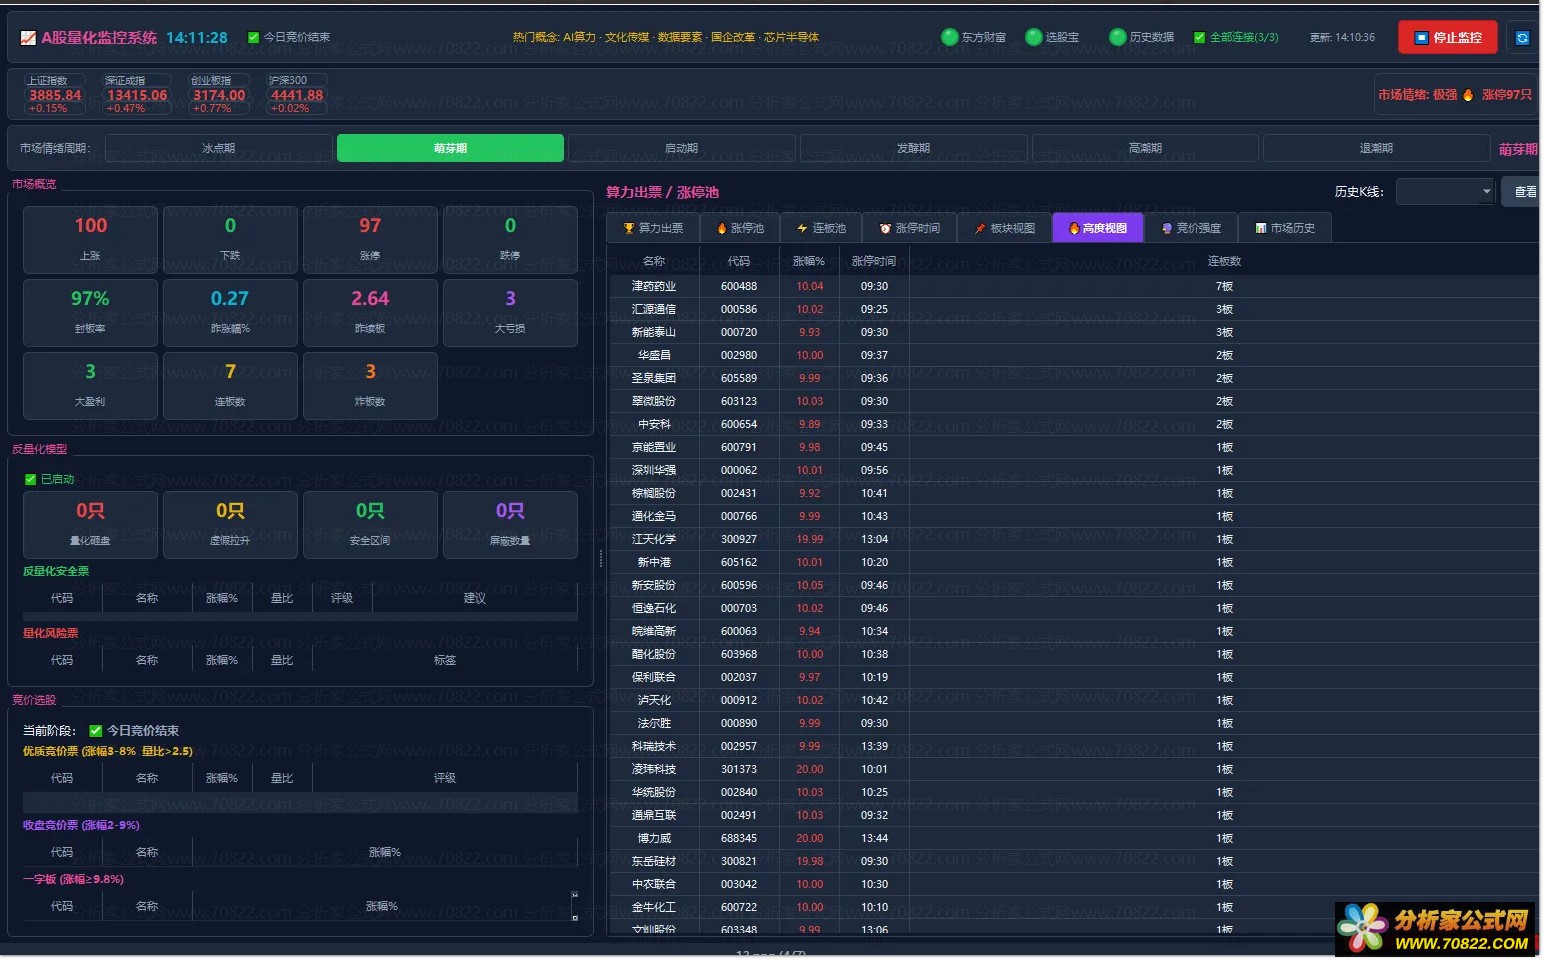
Task: Click the refresh icon beside 停止监控
Action: click(x=1522, y=38)
